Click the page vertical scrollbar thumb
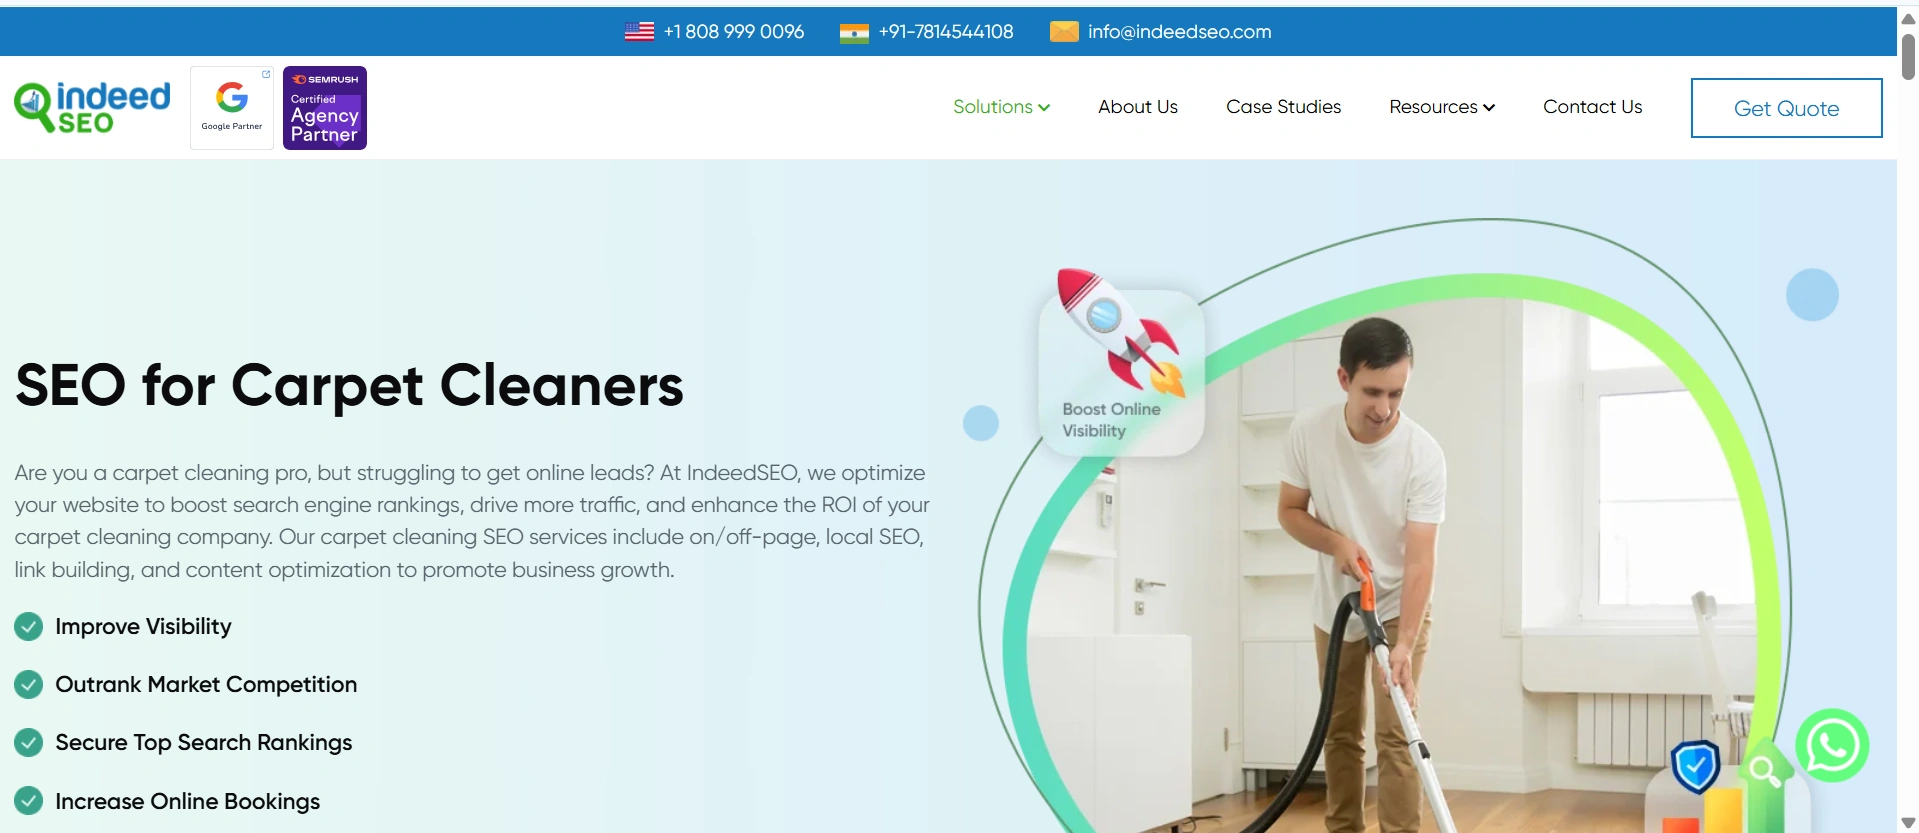 (1908, 56)
